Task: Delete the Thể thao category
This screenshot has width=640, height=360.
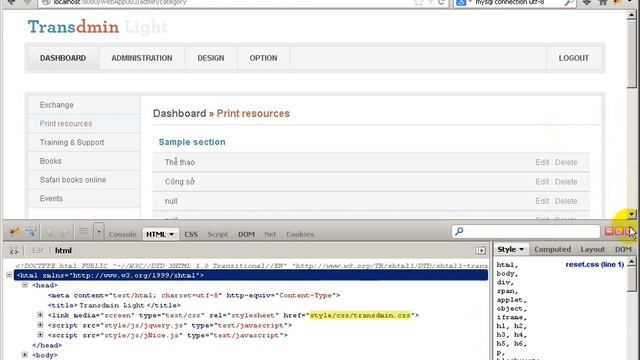Action: click(566, 162)
